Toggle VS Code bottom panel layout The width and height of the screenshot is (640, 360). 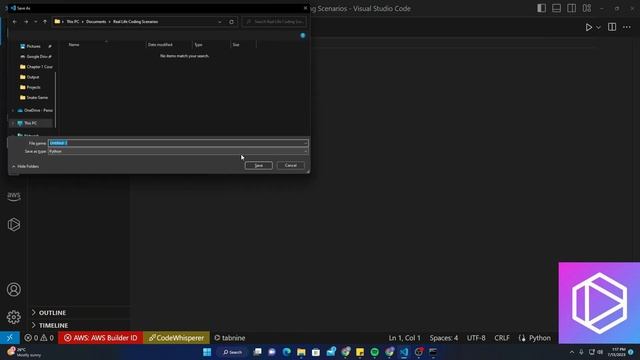pos(556,8)
